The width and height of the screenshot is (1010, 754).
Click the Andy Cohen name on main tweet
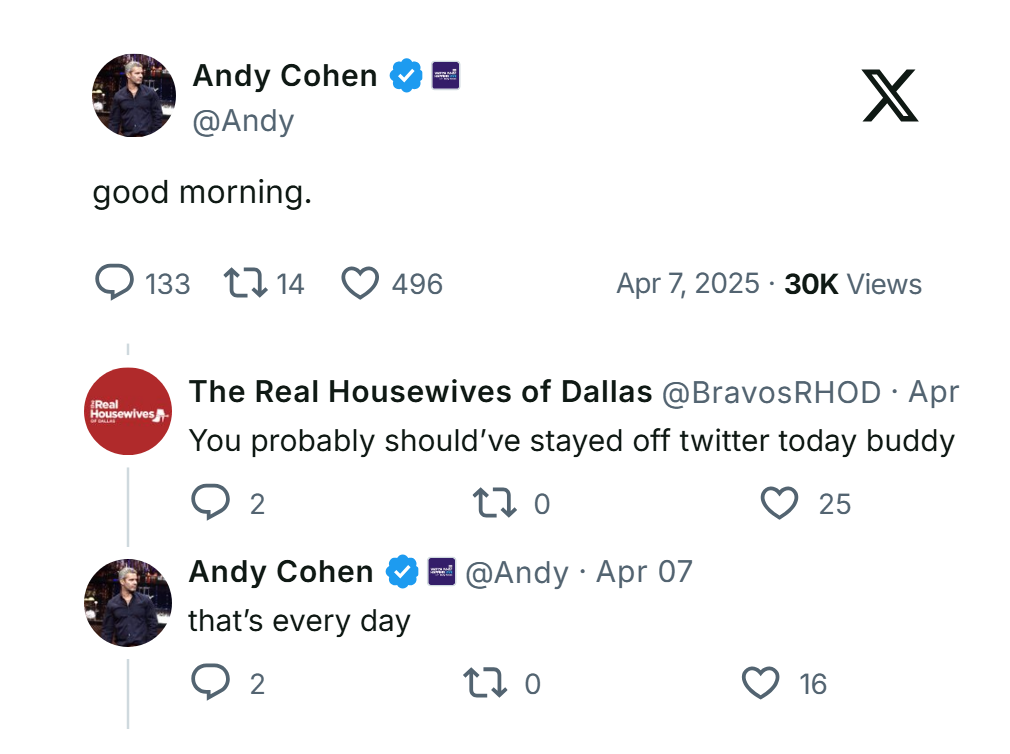point(285,76)
